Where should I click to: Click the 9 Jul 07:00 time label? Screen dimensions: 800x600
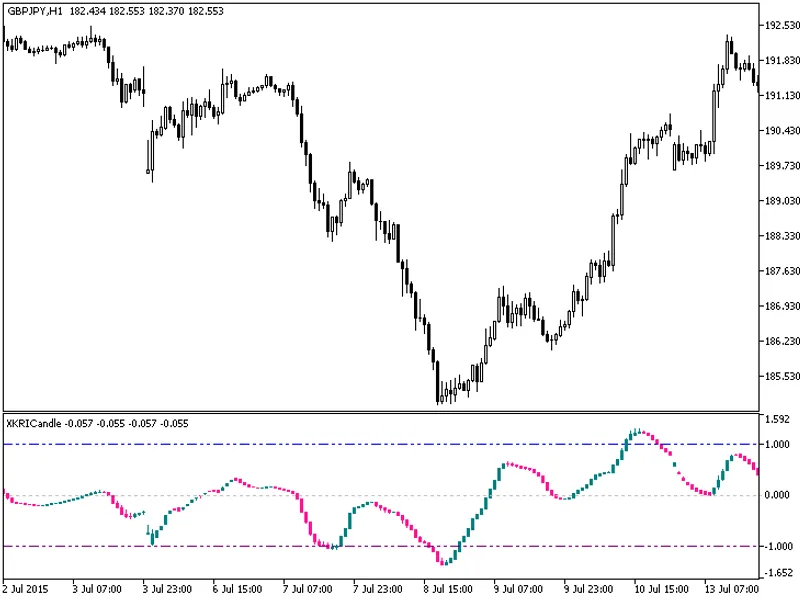(x=518, y=589)
